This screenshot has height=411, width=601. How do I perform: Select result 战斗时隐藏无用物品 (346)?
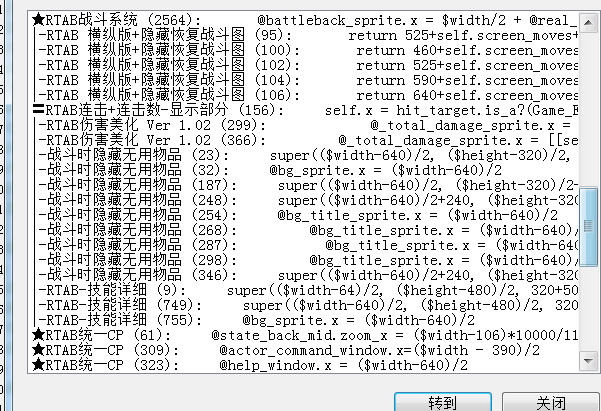click(x=304, y=275)
